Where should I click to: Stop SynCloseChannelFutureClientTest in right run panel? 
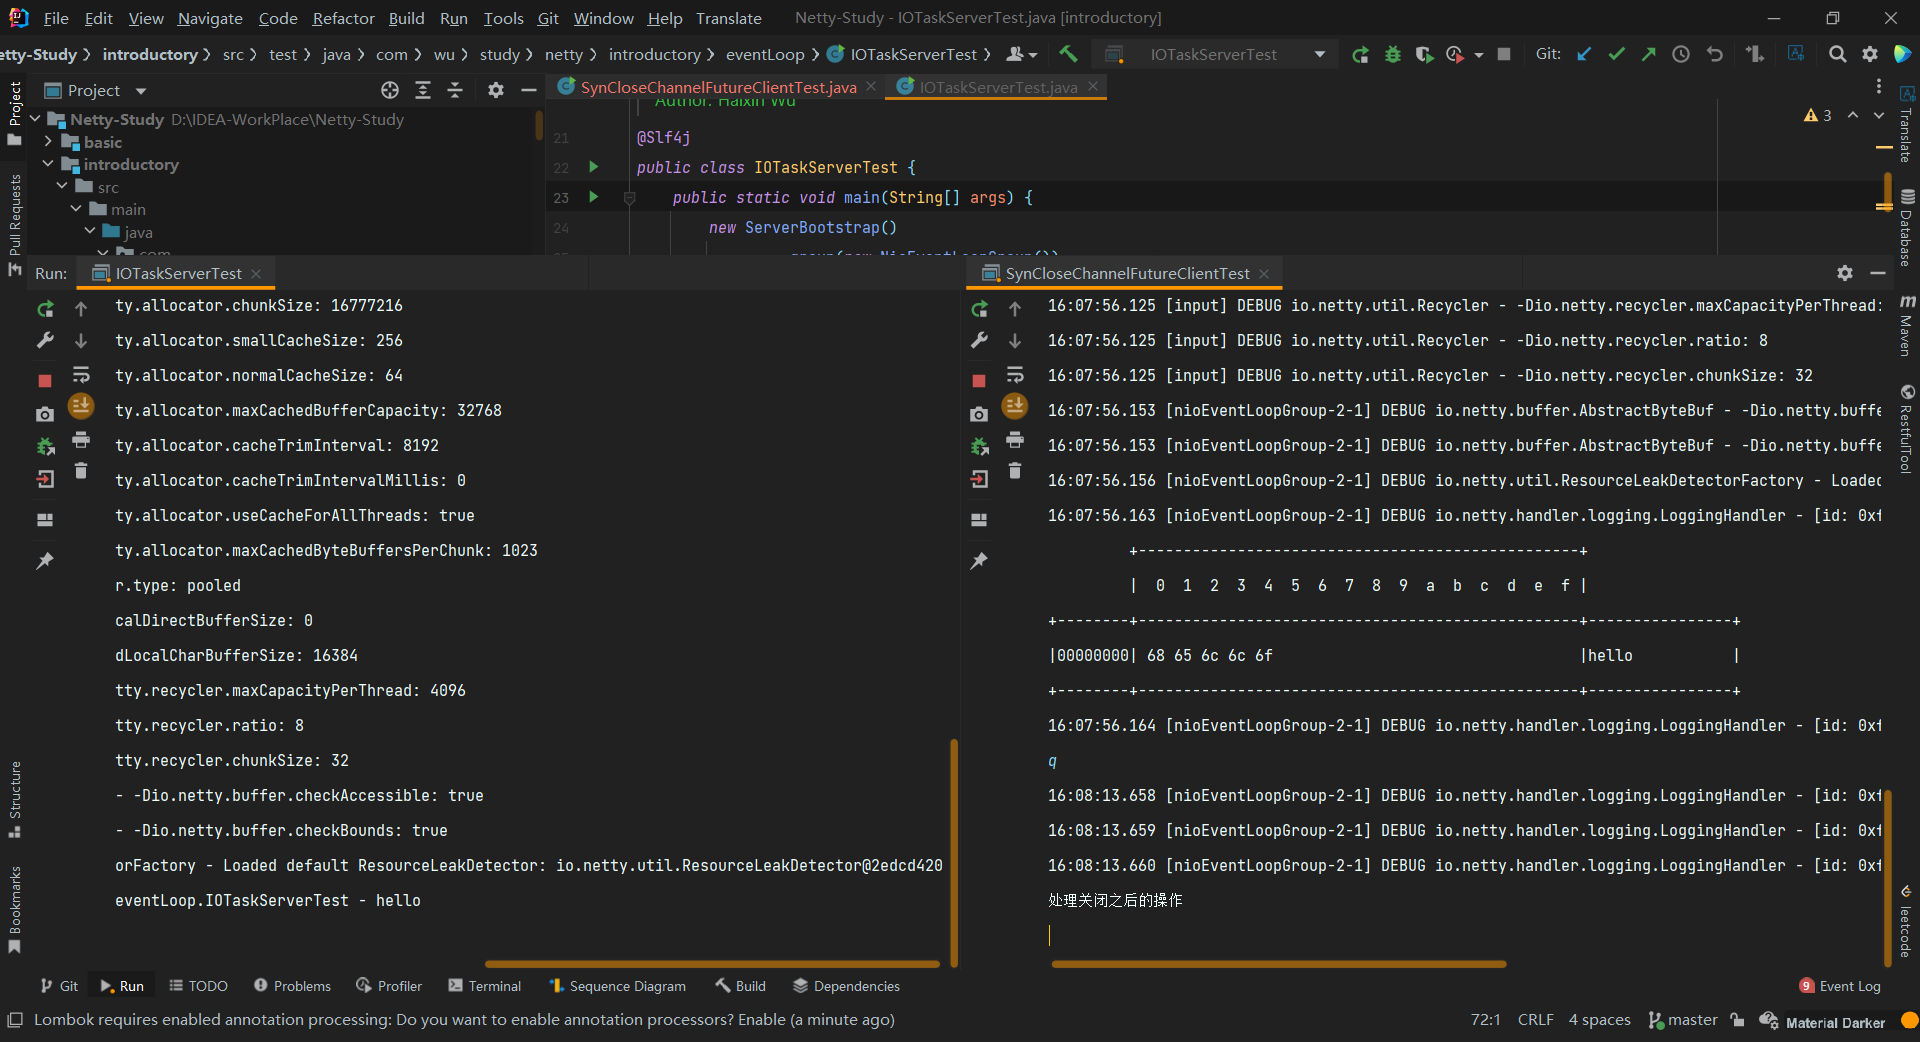979,380
